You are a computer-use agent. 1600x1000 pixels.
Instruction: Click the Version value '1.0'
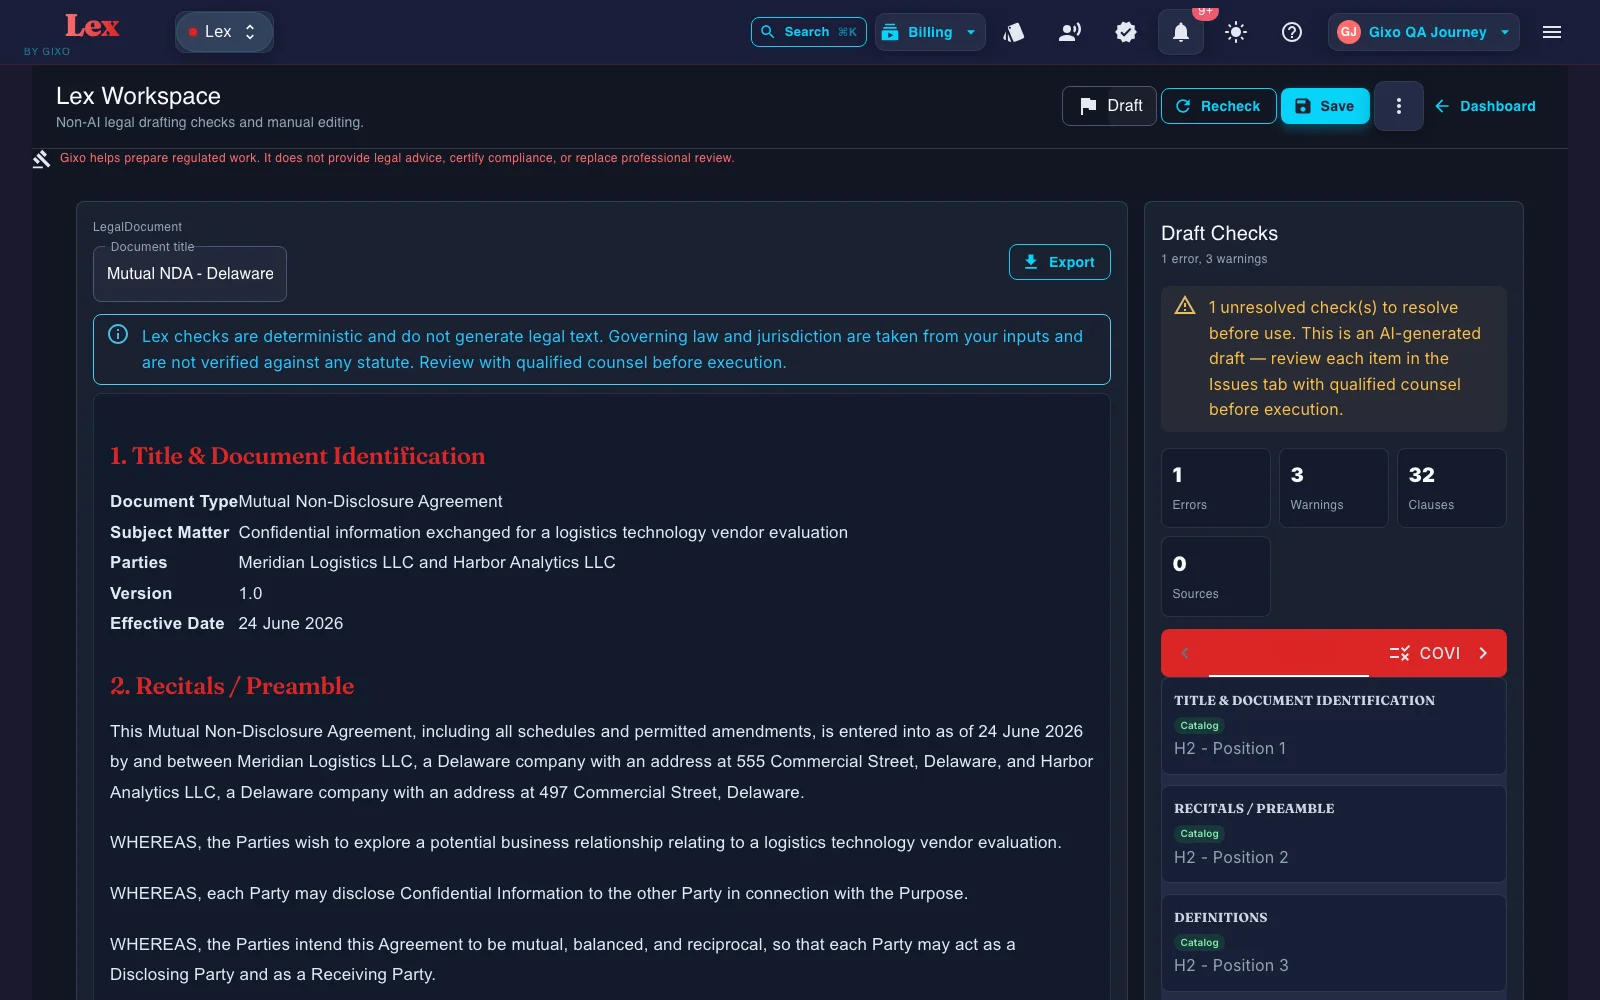[x=250, y=594]
